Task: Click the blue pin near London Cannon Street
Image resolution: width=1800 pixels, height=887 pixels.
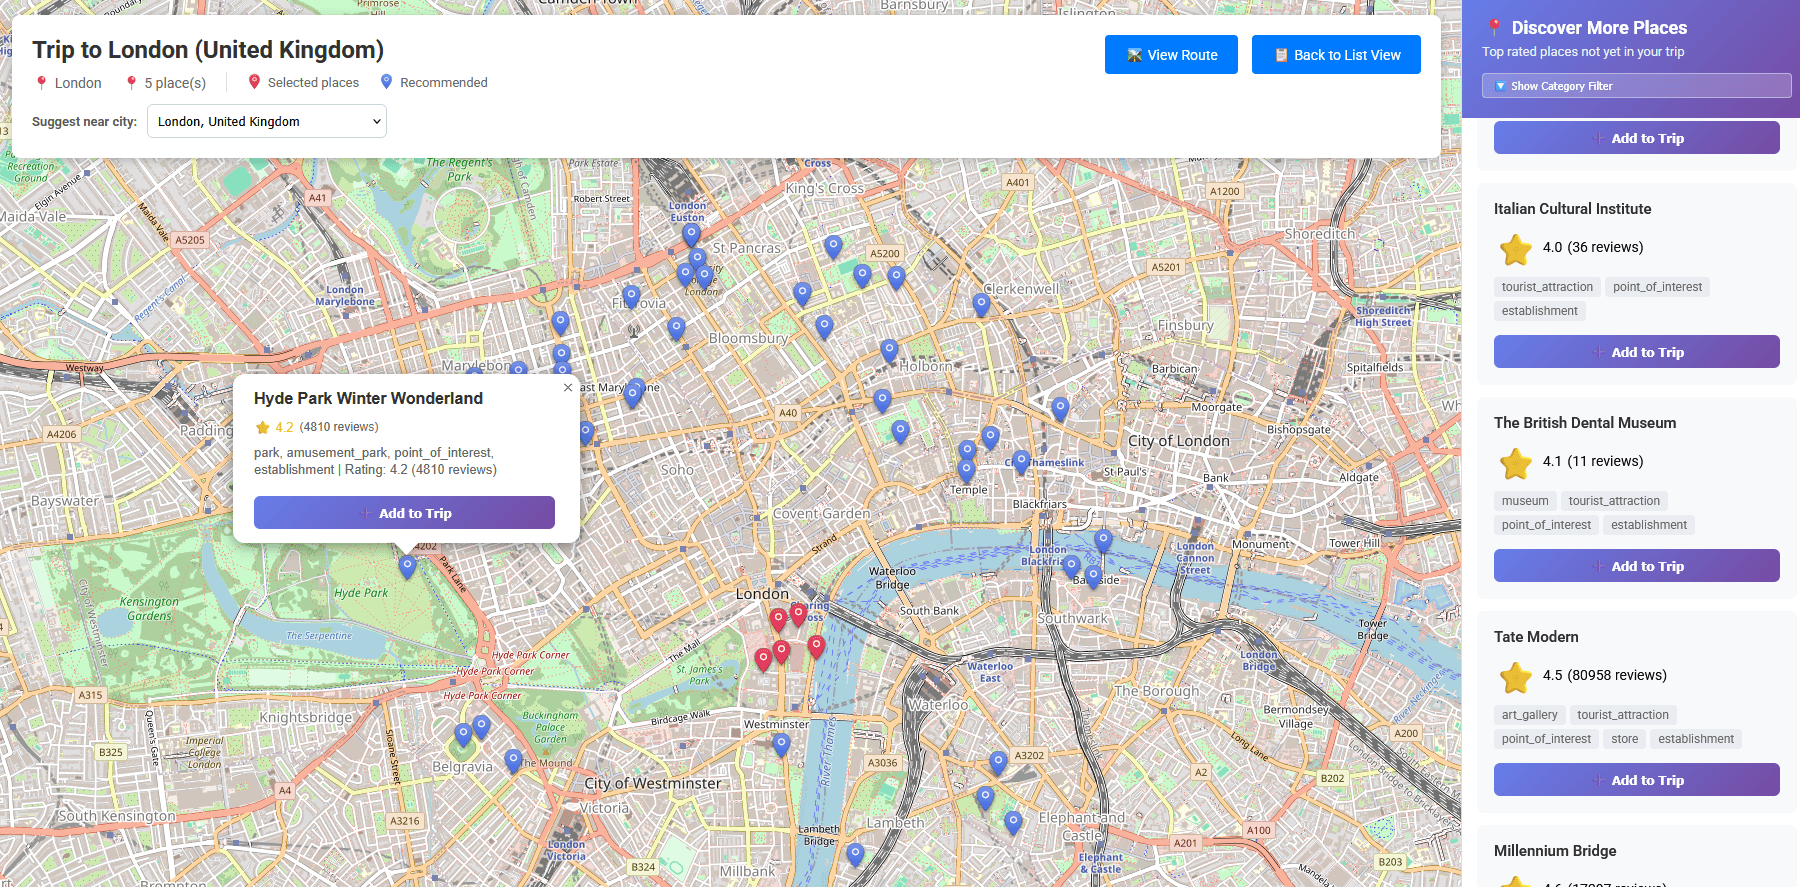Action: tap(1103, 541)
